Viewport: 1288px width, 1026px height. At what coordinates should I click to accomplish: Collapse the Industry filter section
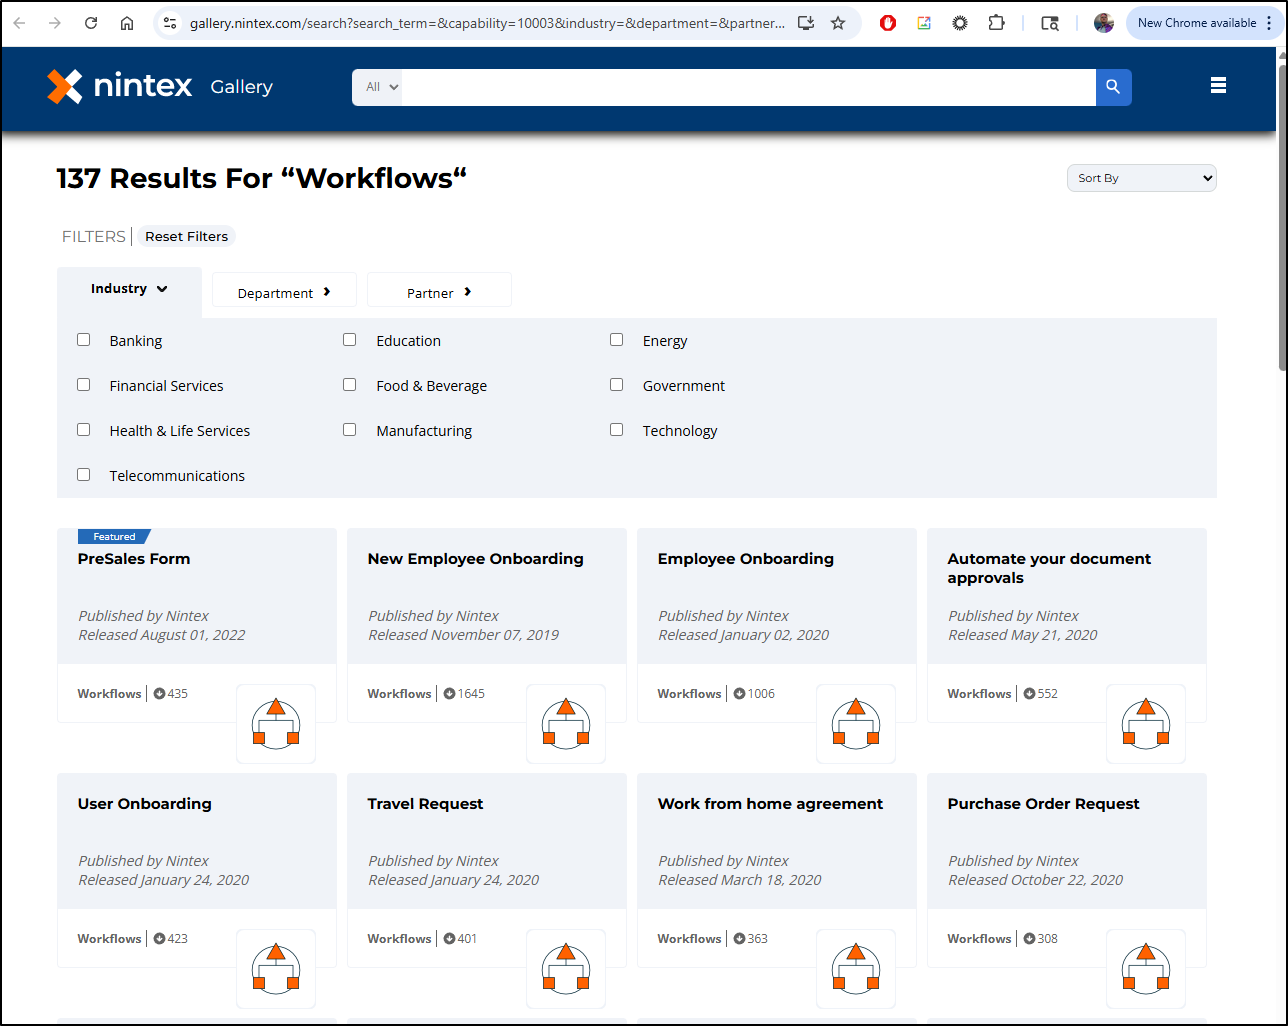pyautogui.click(x=129, y=289)
